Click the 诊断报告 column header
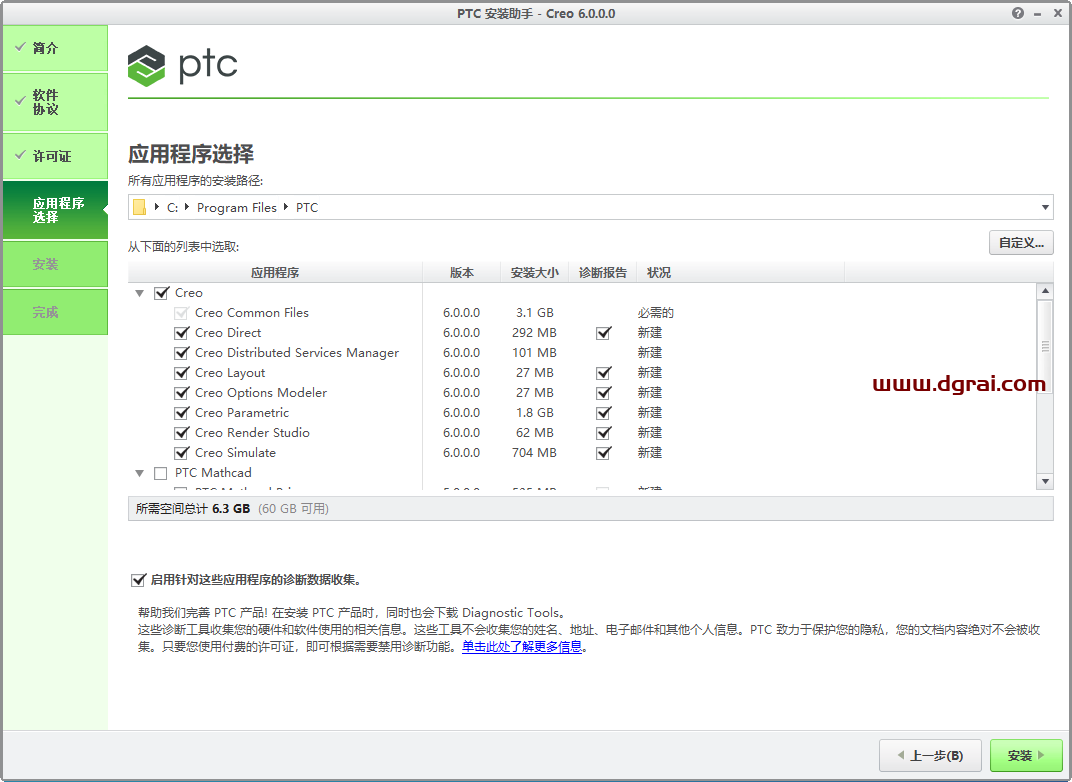1072x782 pixels. (602, 273)
